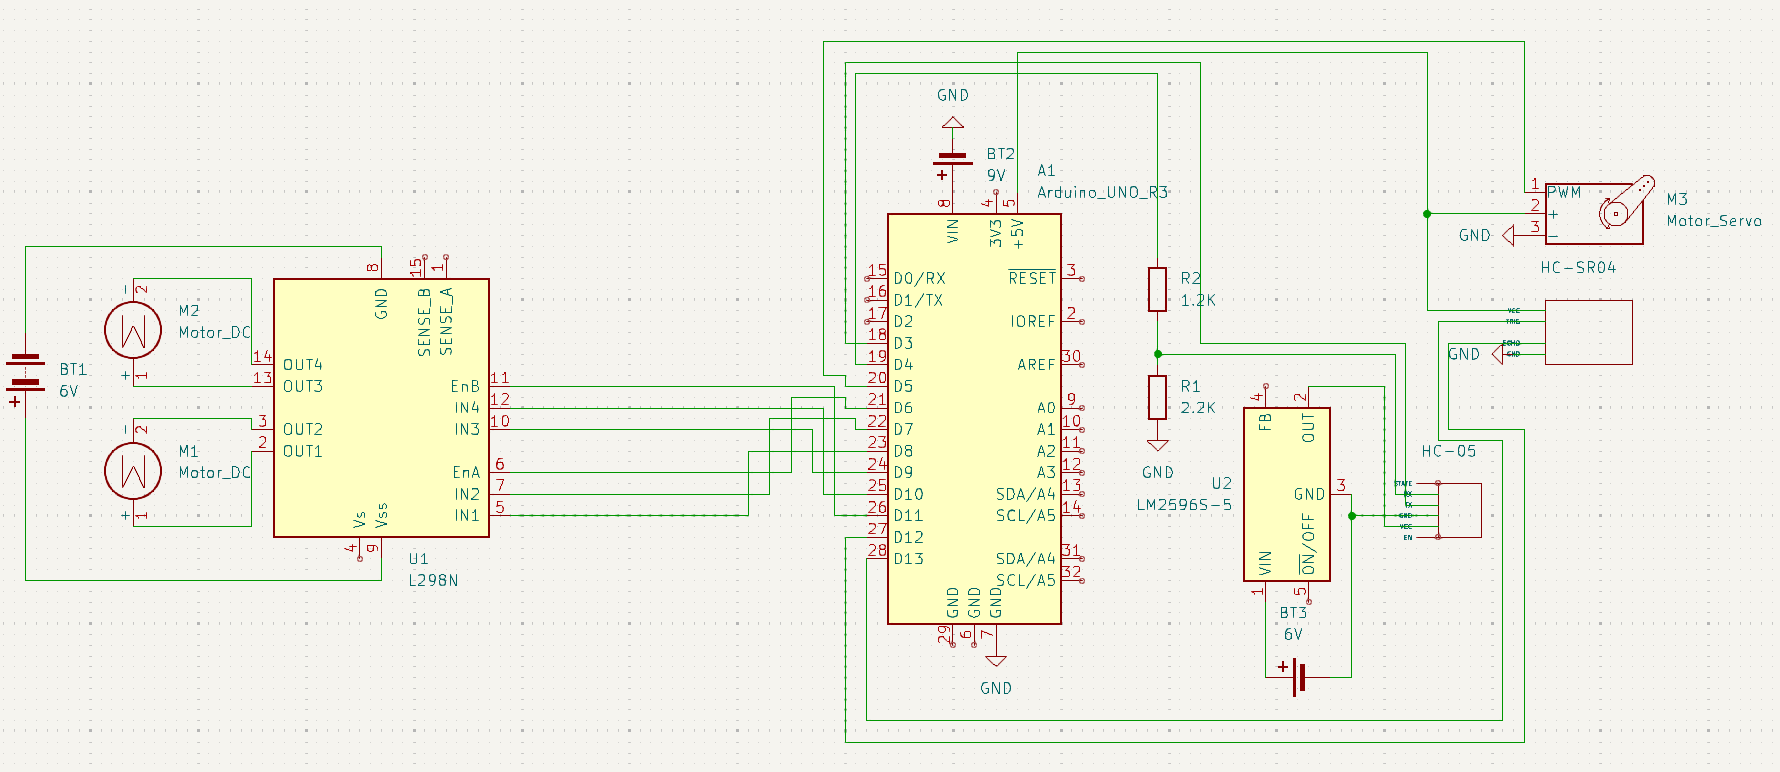Click the VIN pin label on the Arduino
This screenshot has height=772, width=1780.
pyautogui.click(x=952, y=231)
